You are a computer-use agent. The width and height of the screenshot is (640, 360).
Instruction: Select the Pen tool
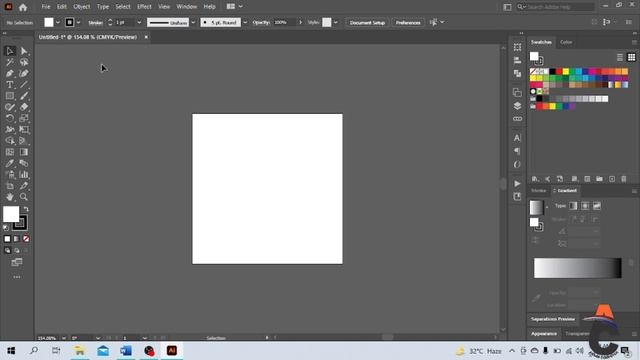[x=10, y=73]
